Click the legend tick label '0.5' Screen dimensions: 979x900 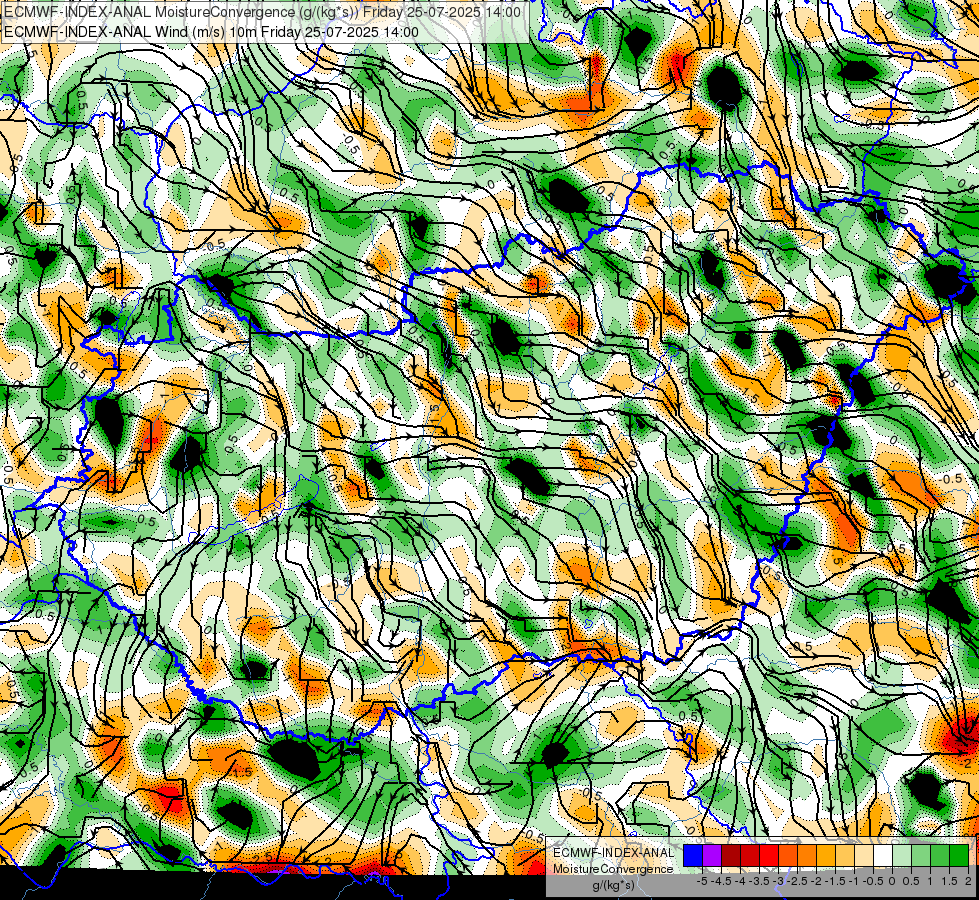910,881
